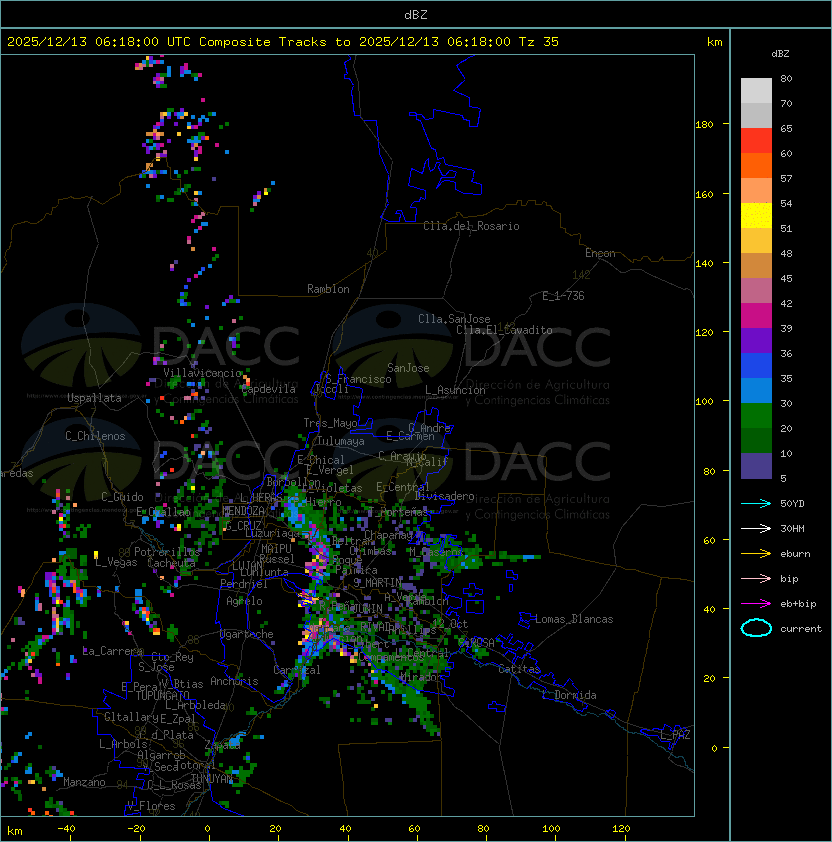Click the 'C_Guido' map label
The width and height of the screenshot is (832, 842).
pyautogui.click(x=122, y=497)
